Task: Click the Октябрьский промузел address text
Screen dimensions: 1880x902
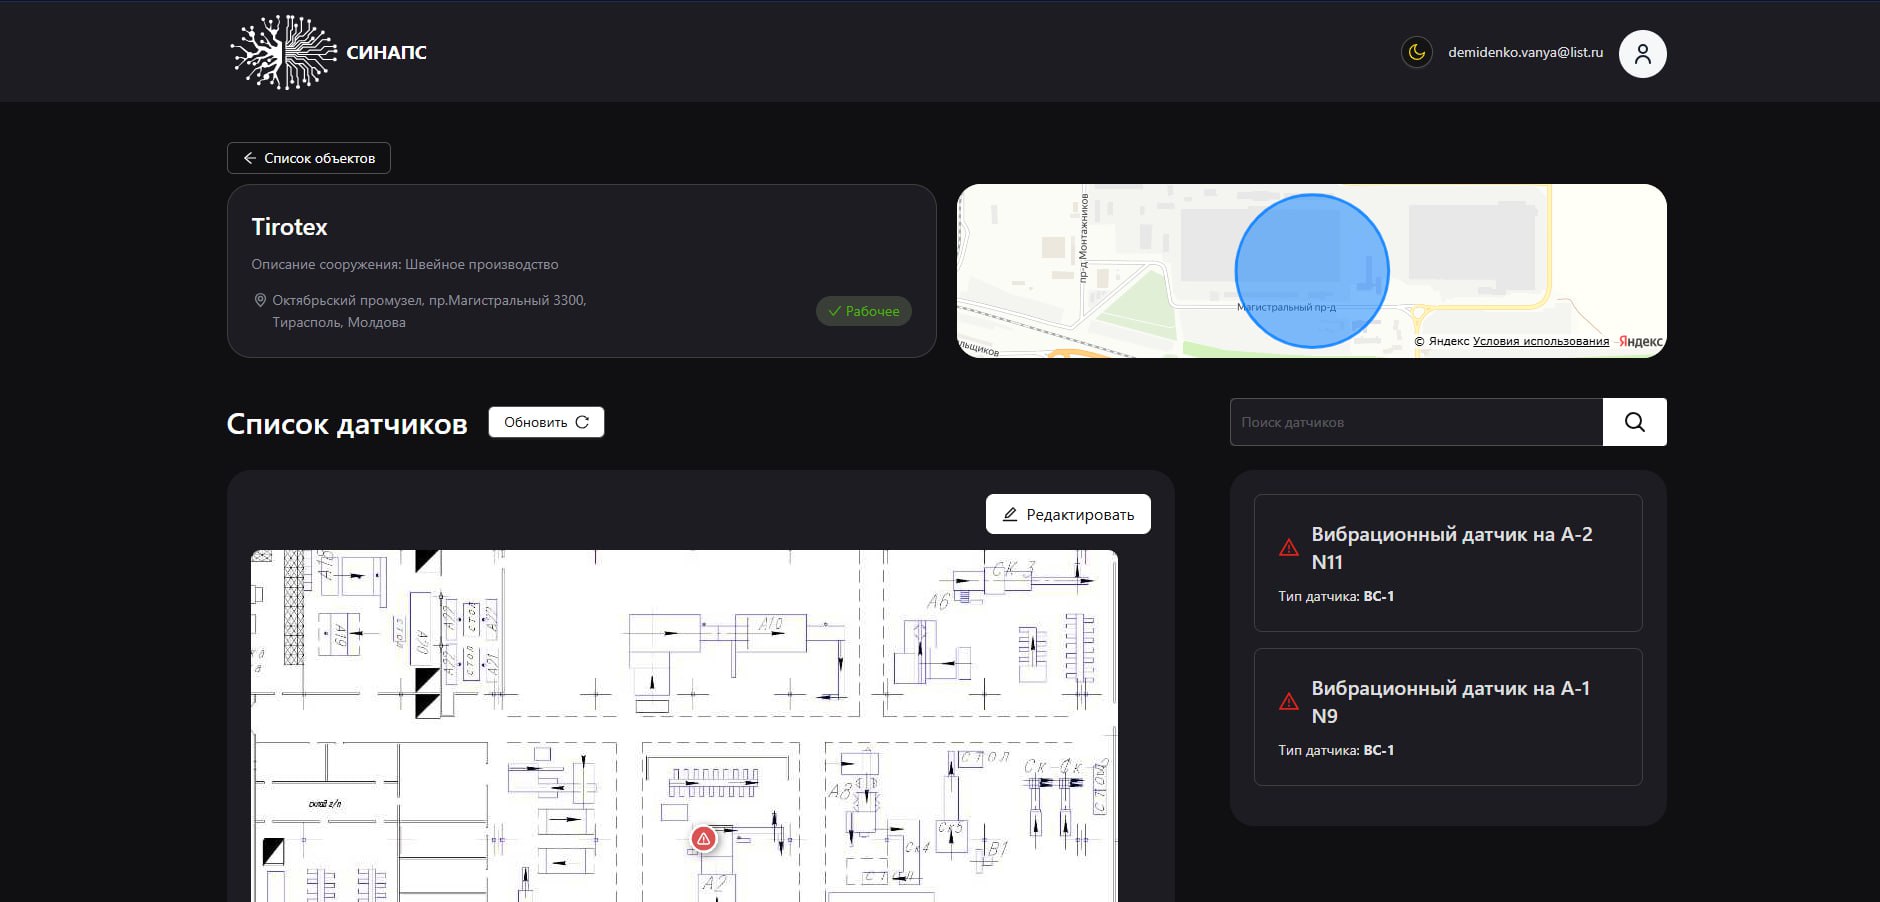Action: point(429,311)
